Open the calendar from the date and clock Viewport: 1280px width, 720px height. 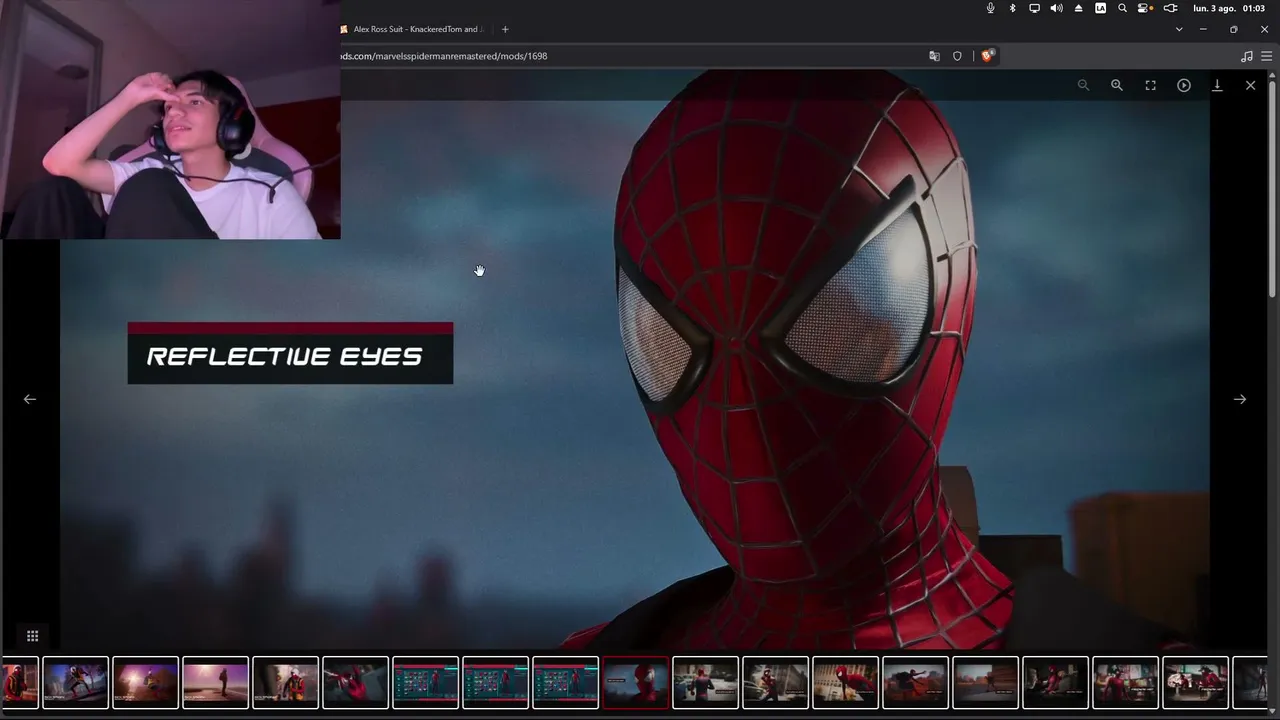point(1229,8)
